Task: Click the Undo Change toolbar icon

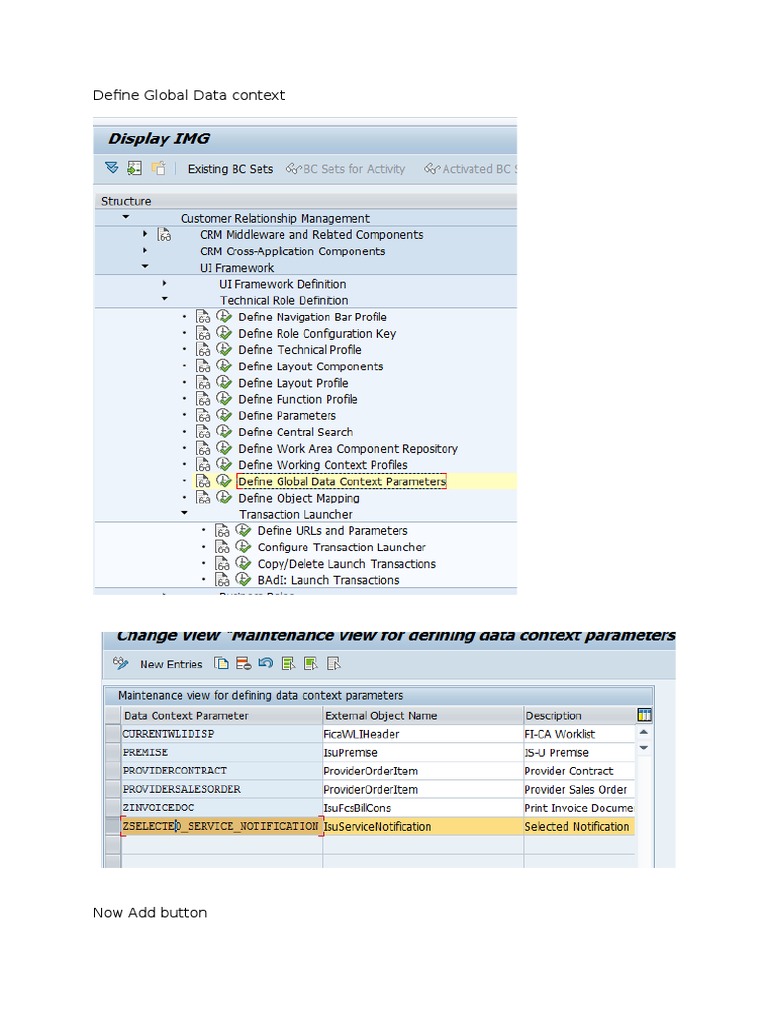Action: [265, 664]
